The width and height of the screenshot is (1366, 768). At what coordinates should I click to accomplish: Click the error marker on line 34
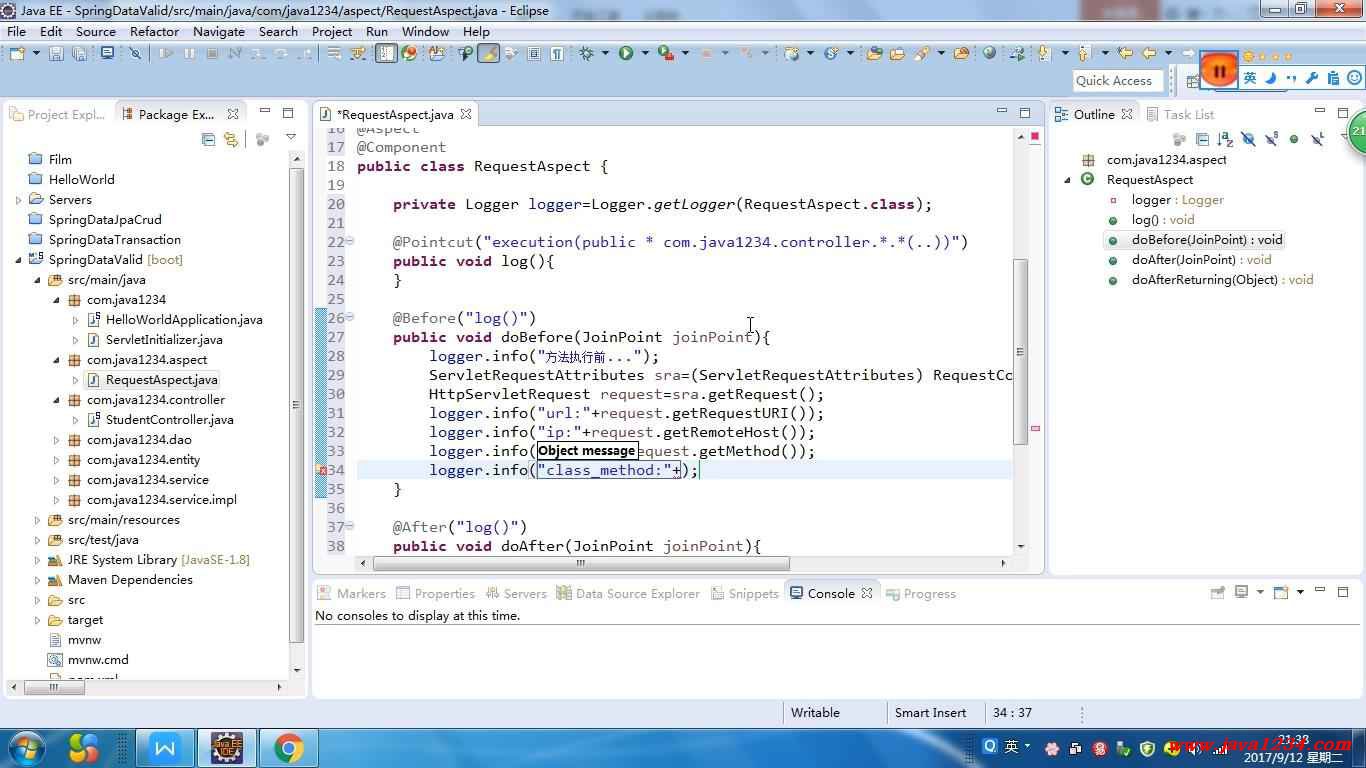(x=322, y=470)
